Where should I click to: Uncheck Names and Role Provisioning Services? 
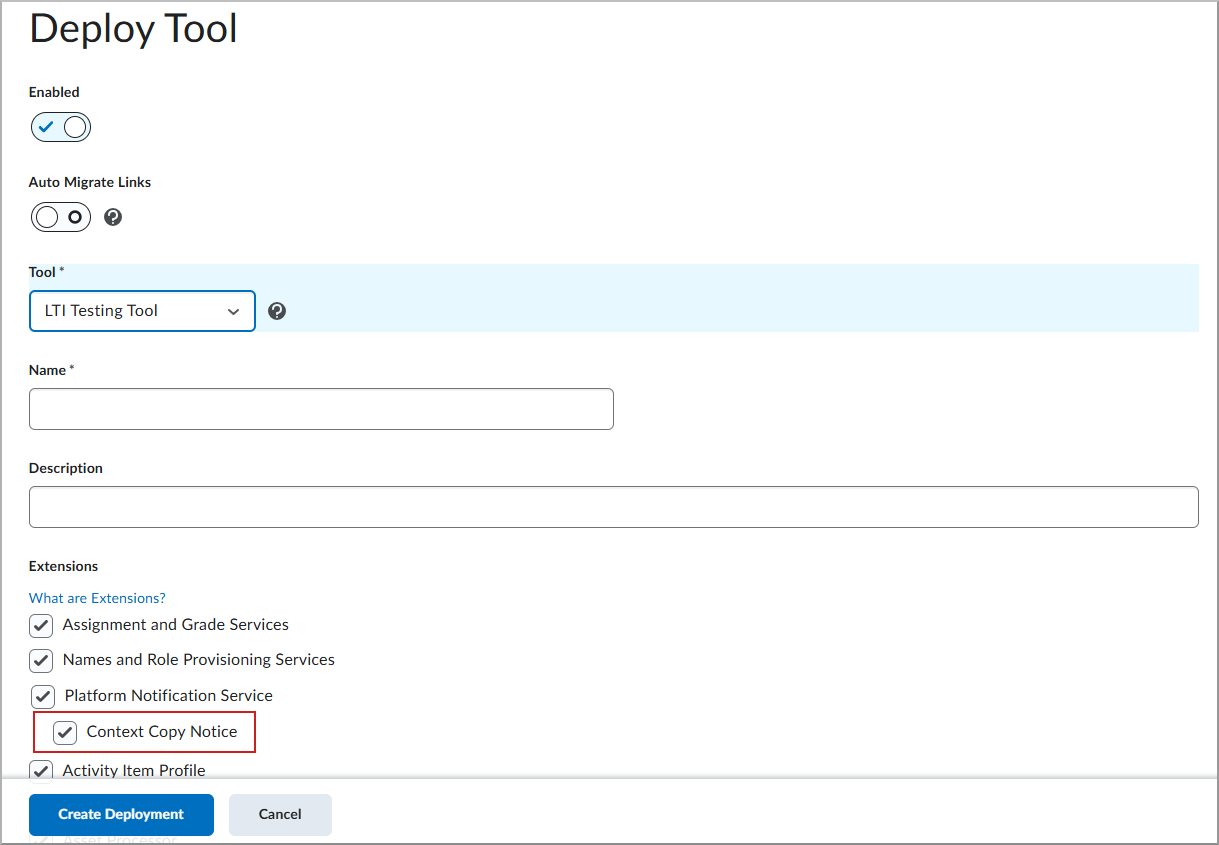[x=40, y=660]
